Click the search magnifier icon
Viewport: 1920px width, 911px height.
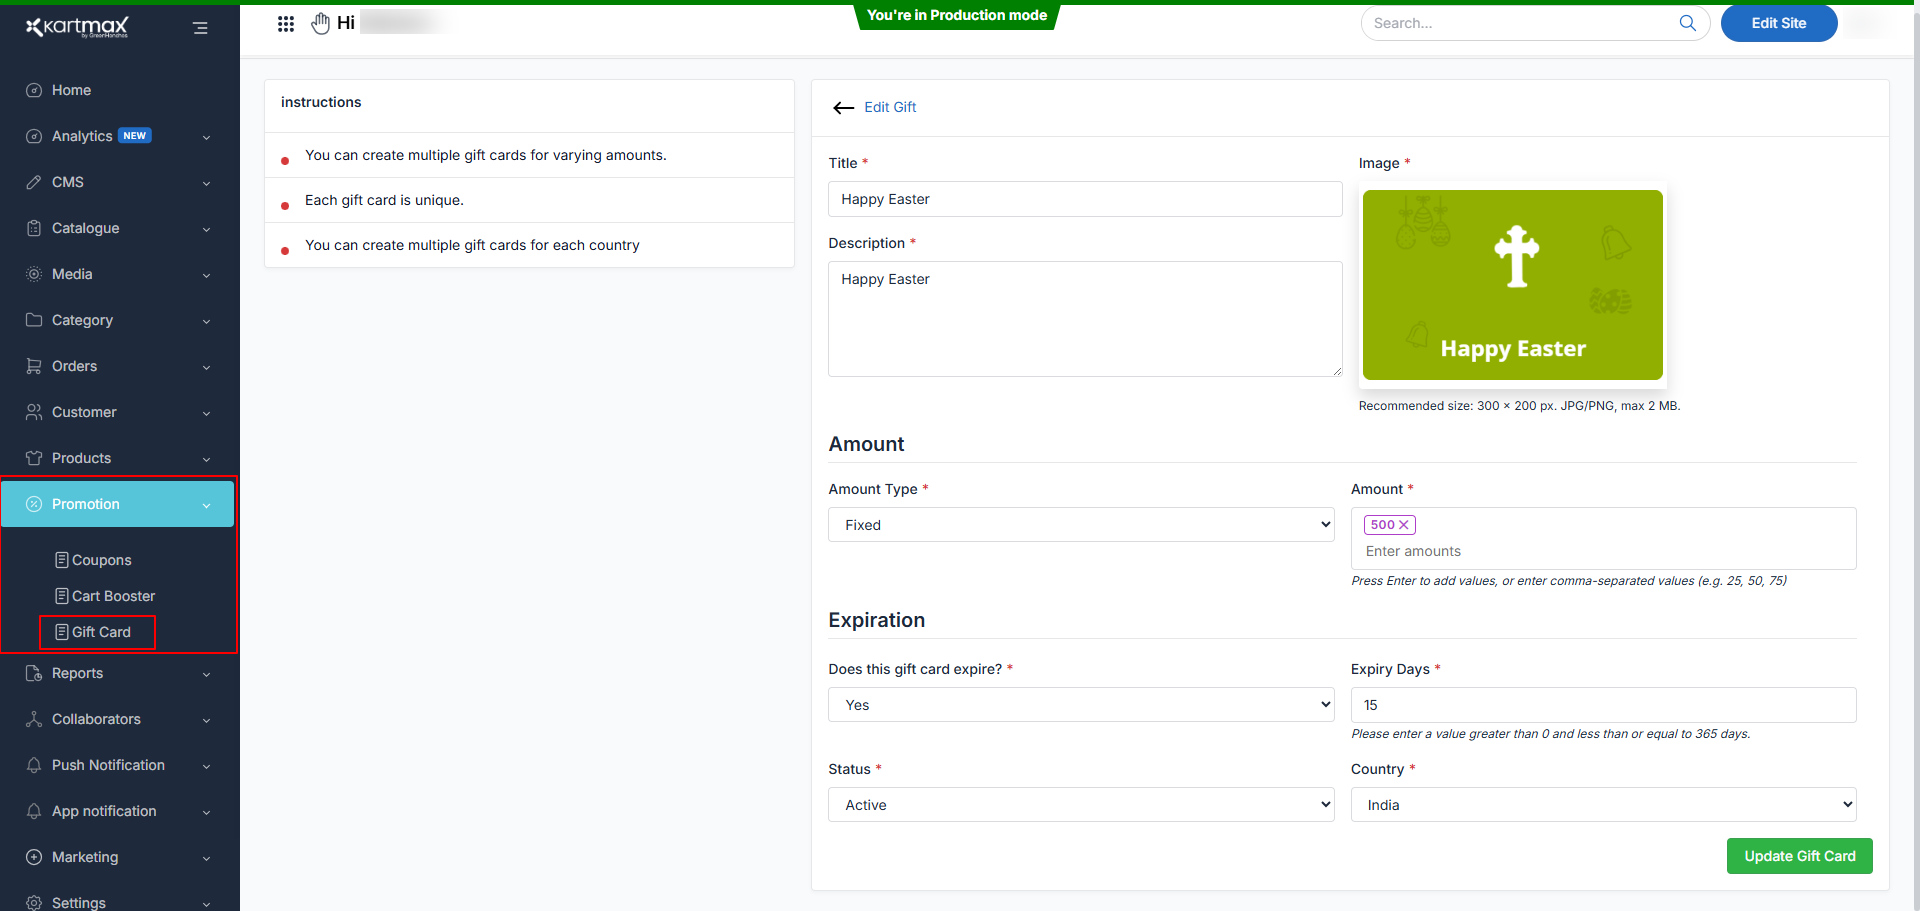(x=1687, y=23)
